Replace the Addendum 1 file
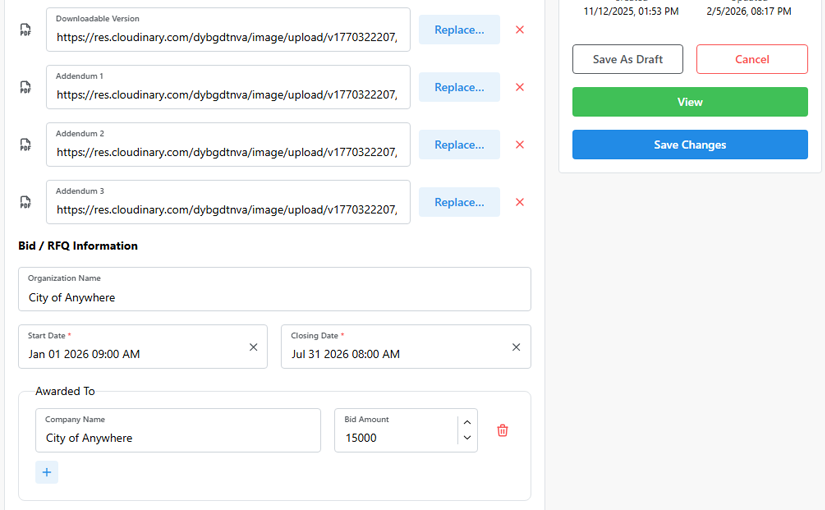The height and width of the screenshot is (510, 825). [459, 87]
